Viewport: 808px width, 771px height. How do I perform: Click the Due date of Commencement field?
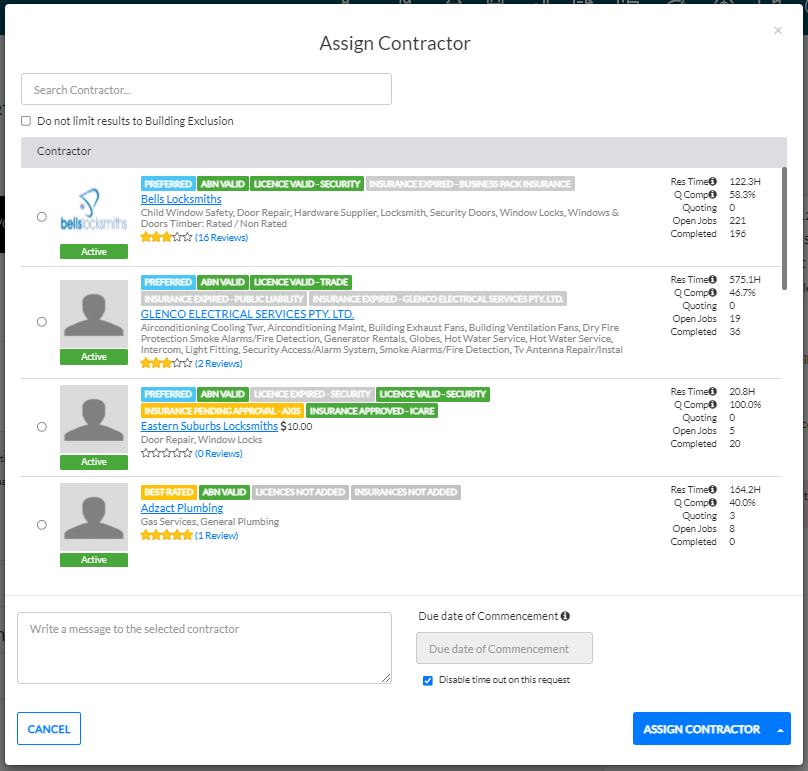pos(504,648)
